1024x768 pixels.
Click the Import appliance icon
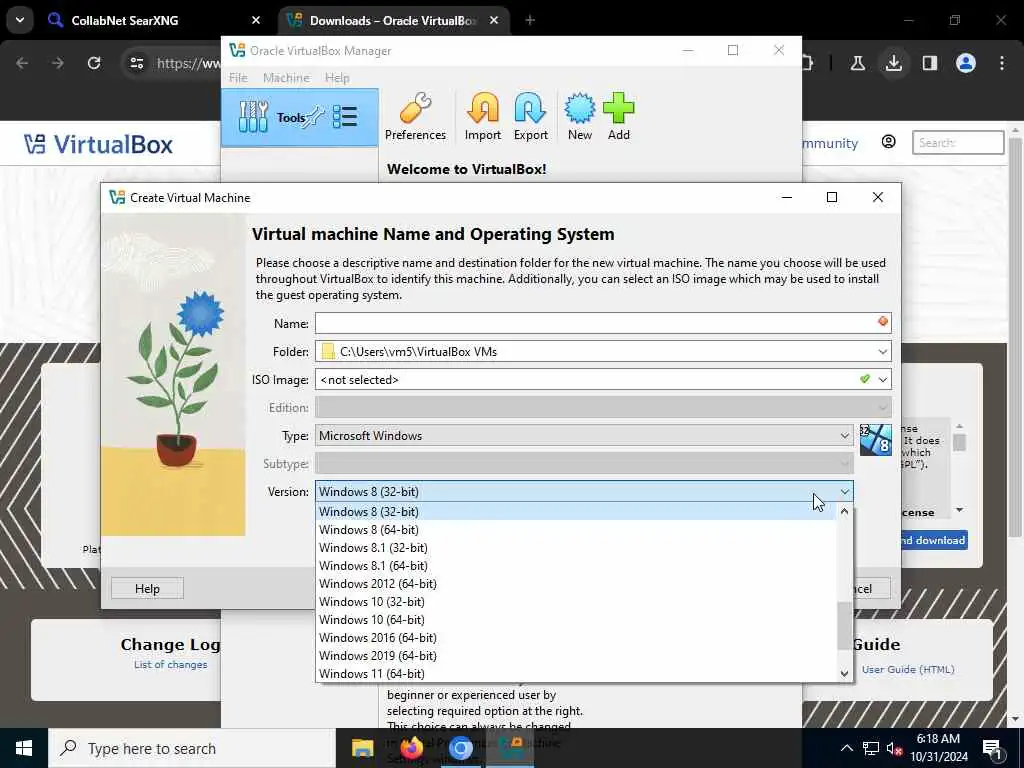point(483,117)
